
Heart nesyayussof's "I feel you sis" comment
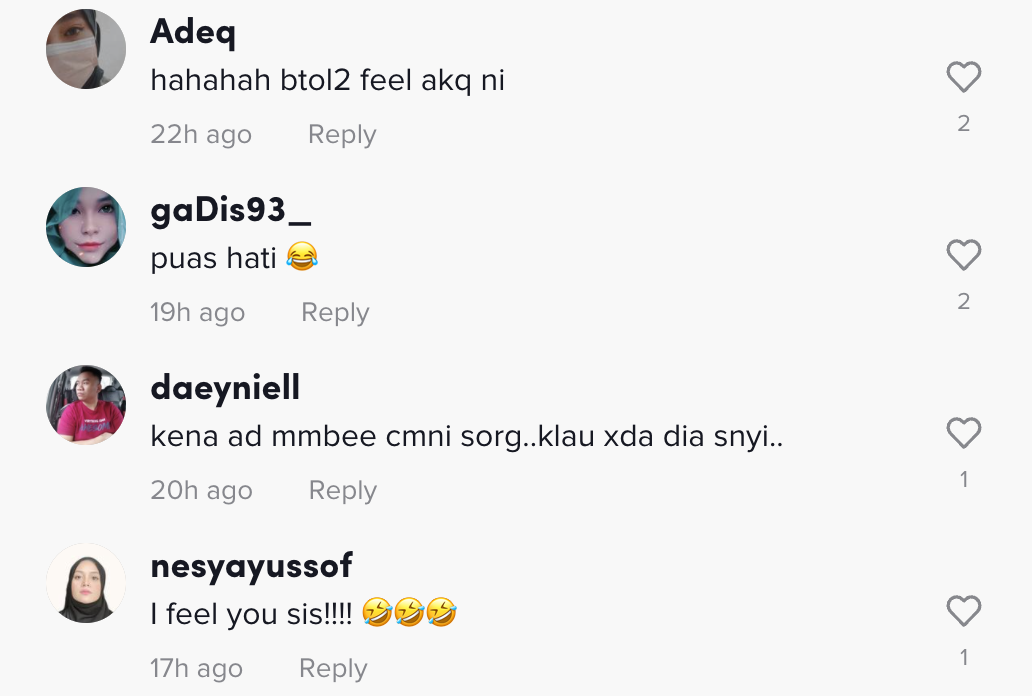(963, 611)
